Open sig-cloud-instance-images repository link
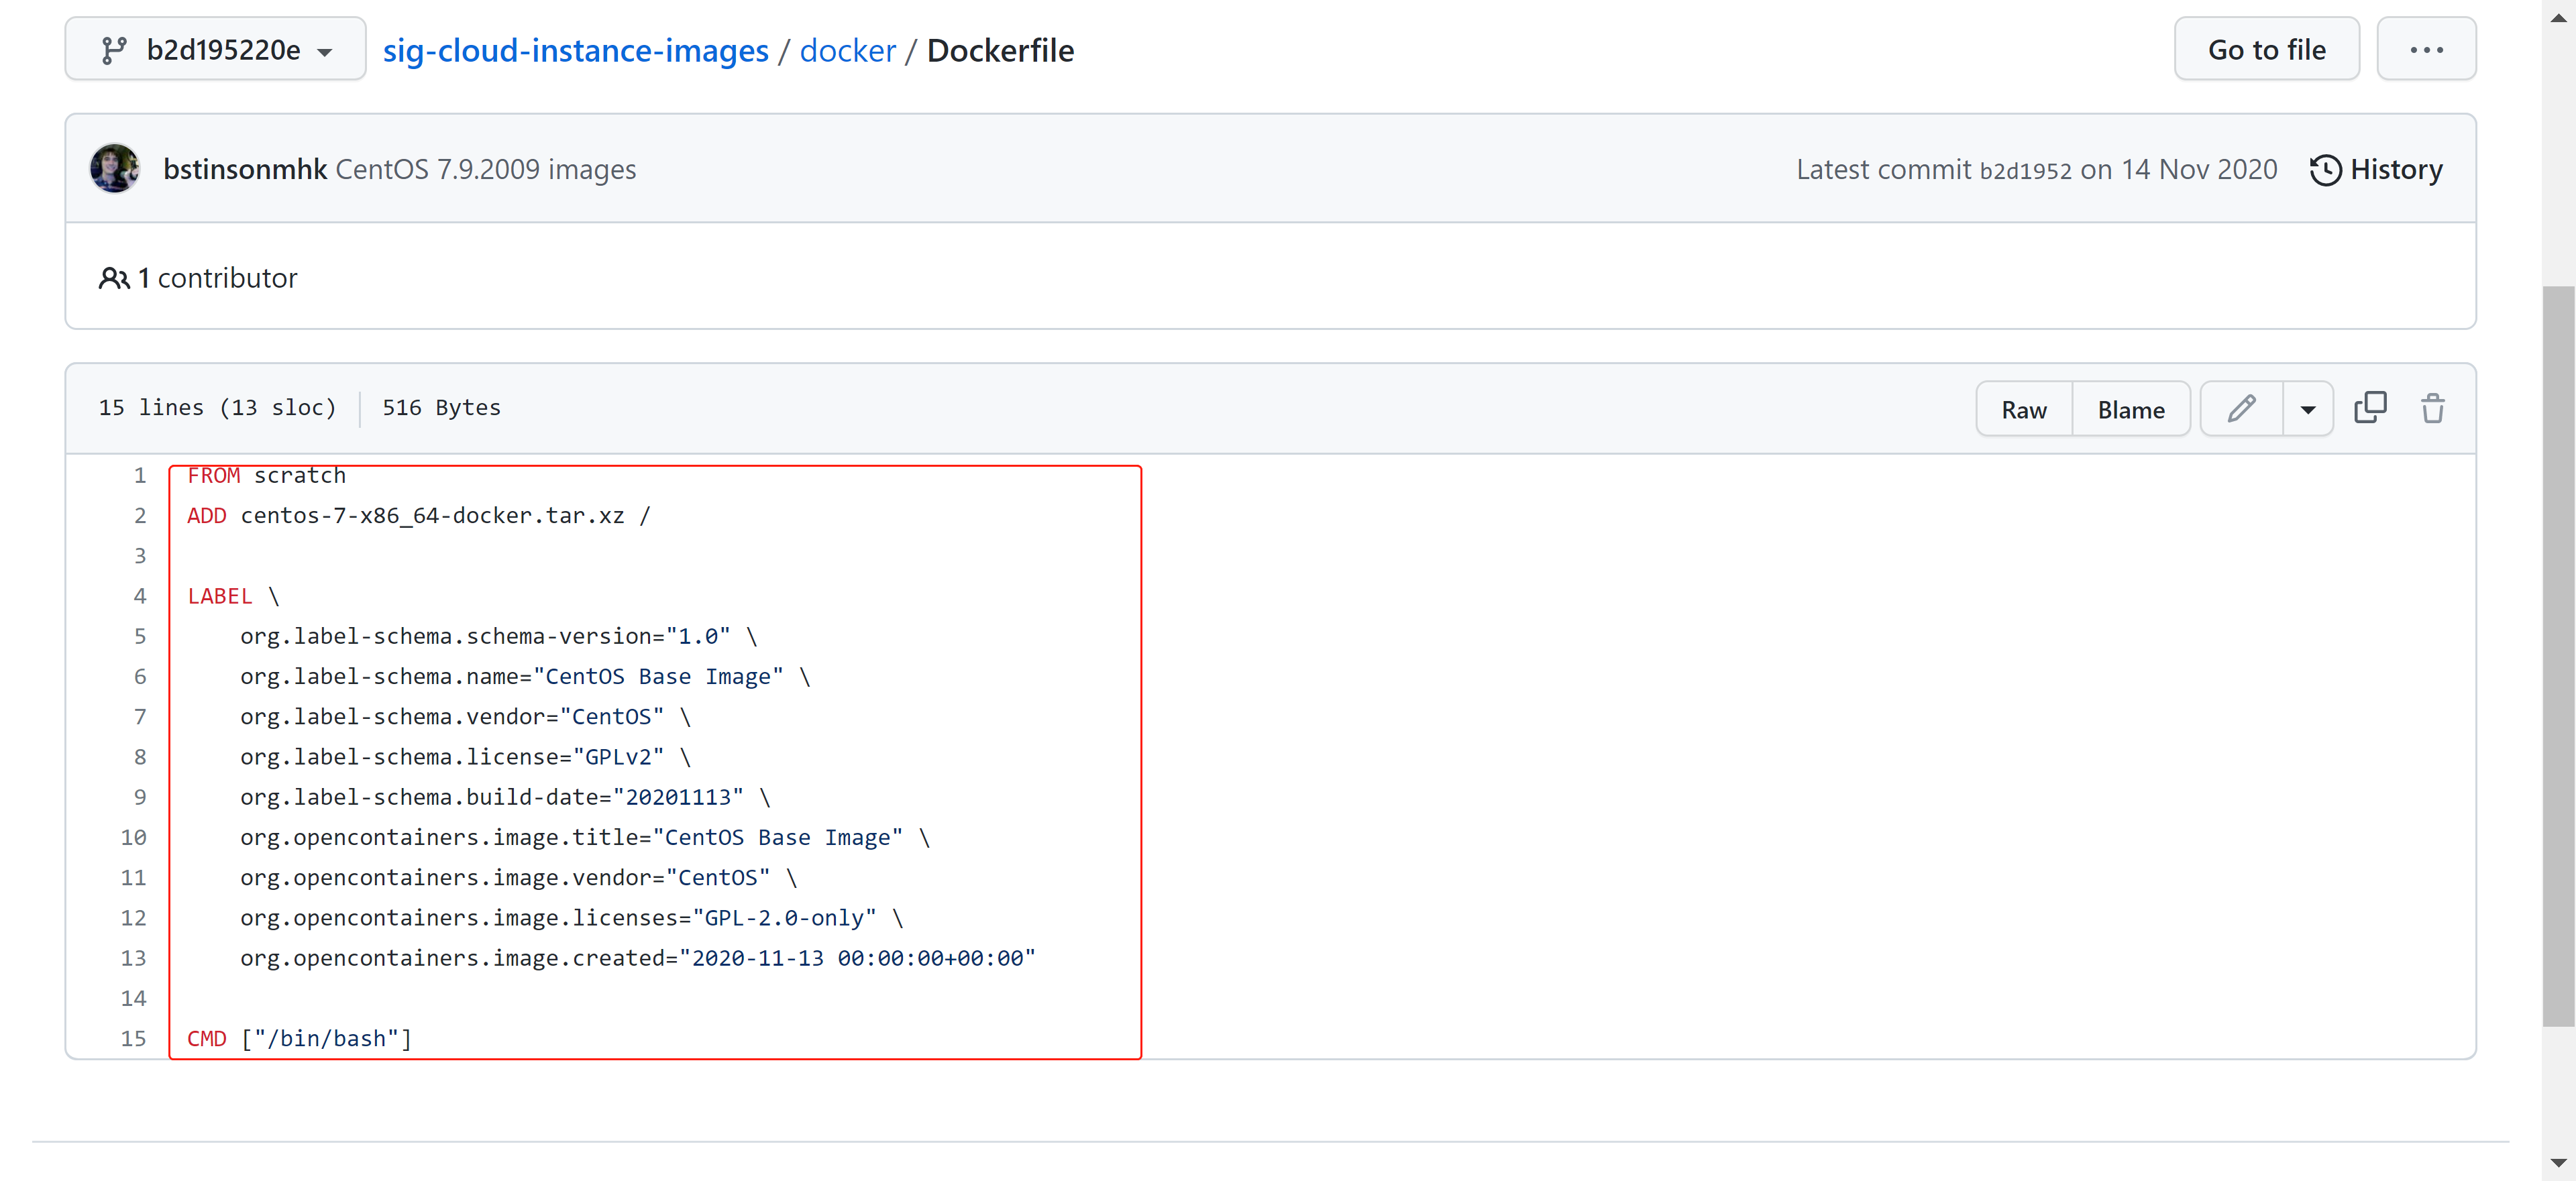This screenshot has width=2576, height=1181. click(x=575, y=50)
